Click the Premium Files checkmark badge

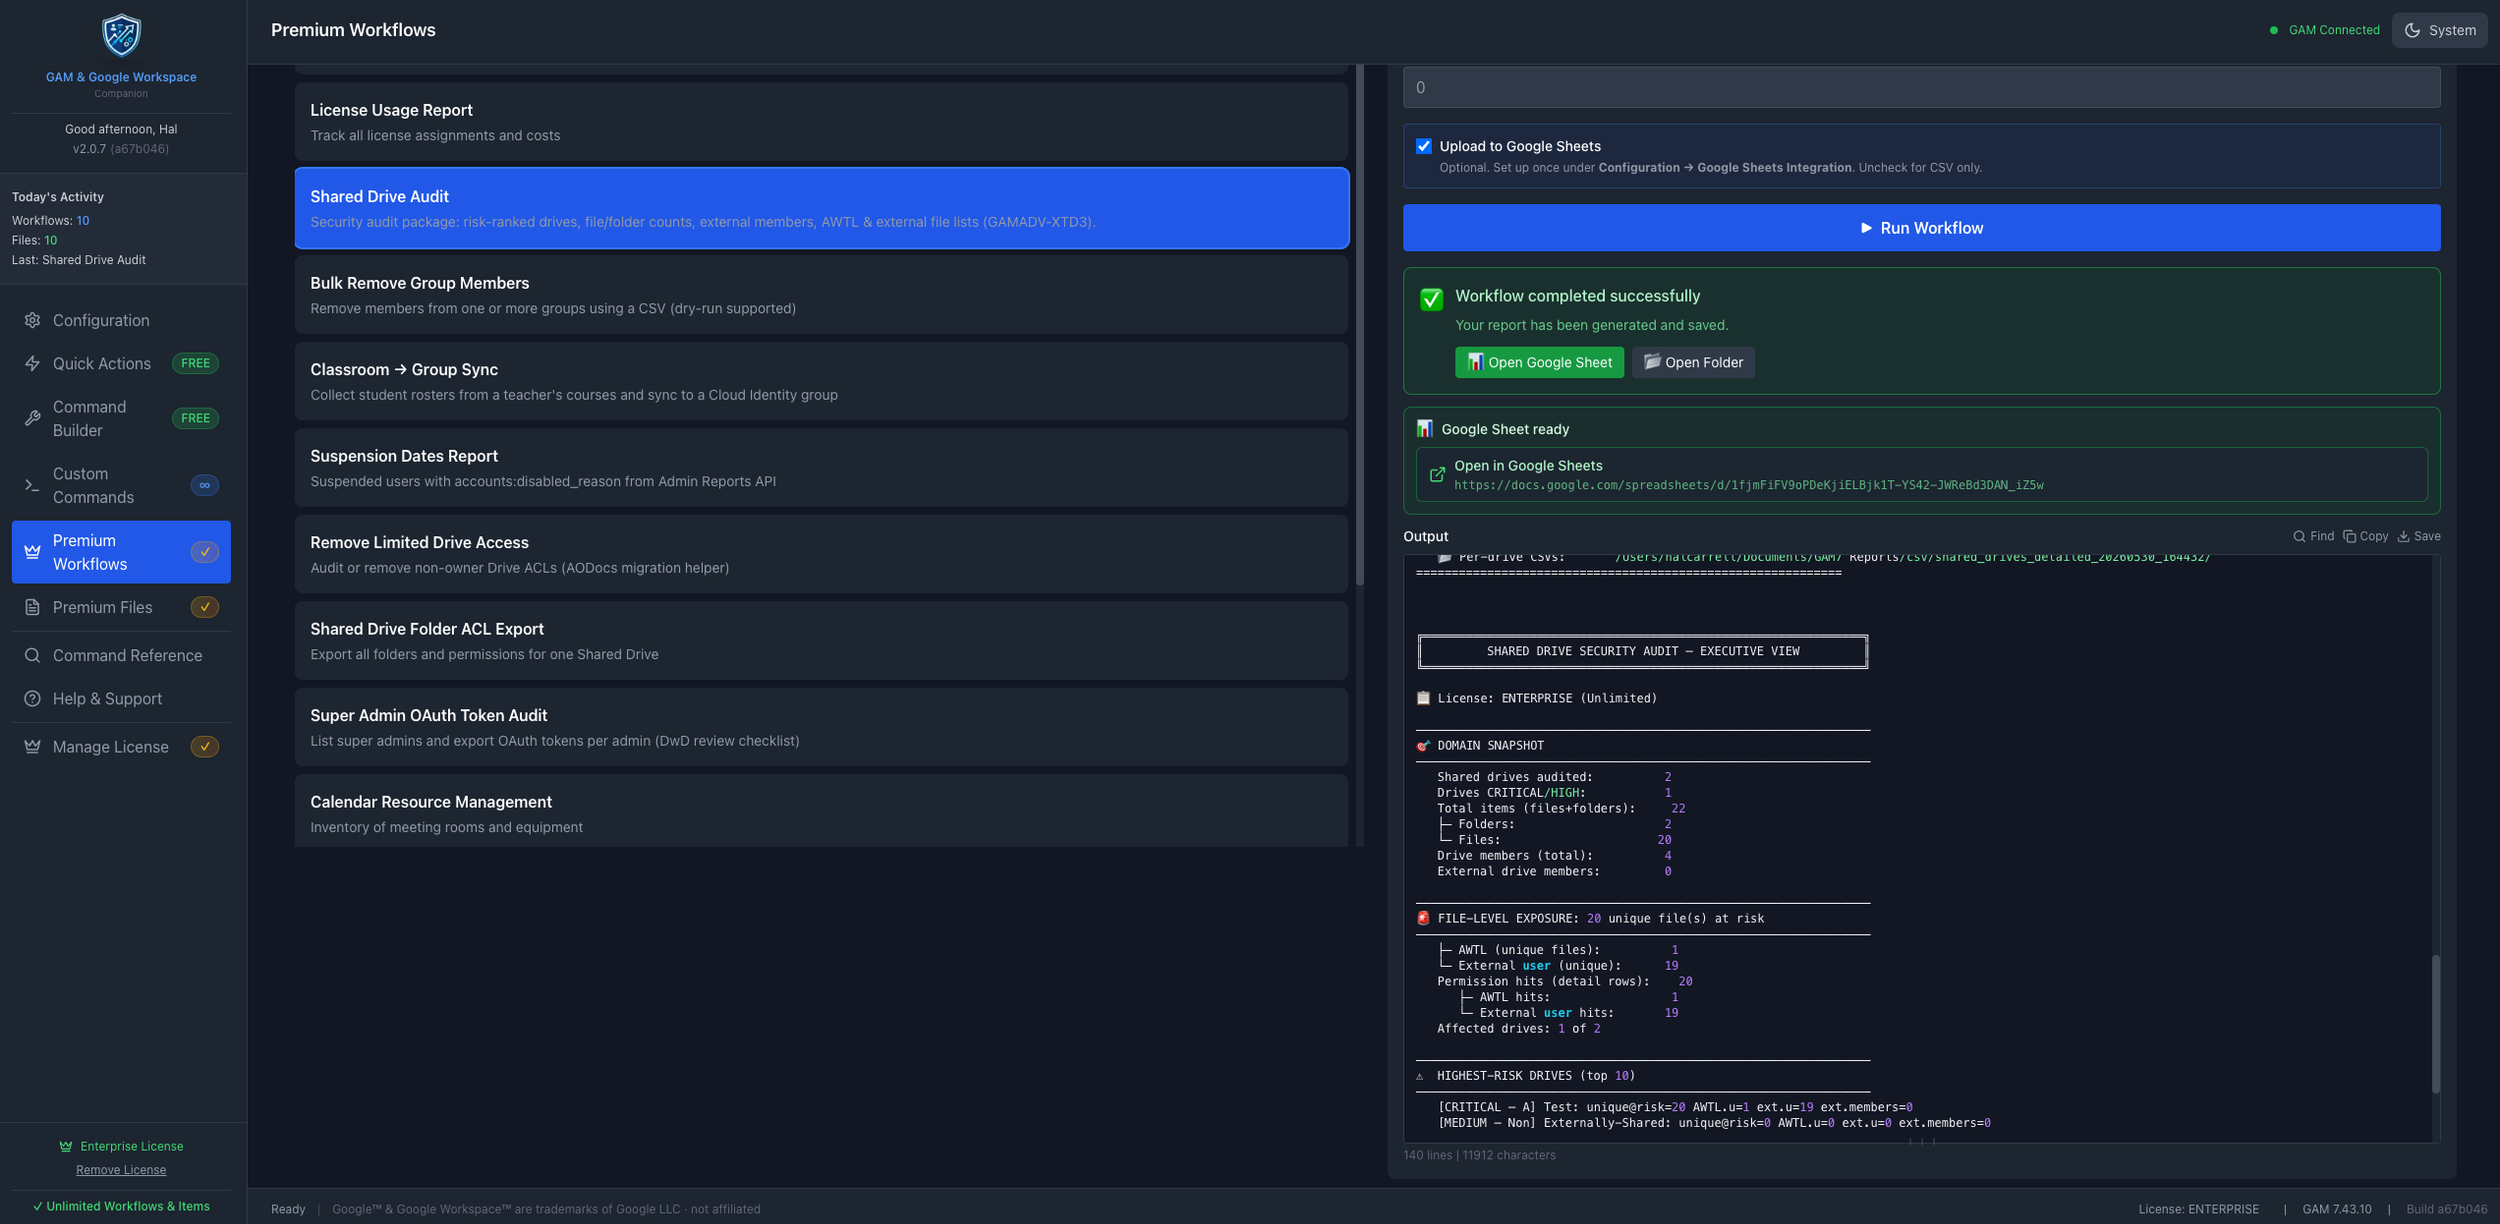[x=204, y=607]
